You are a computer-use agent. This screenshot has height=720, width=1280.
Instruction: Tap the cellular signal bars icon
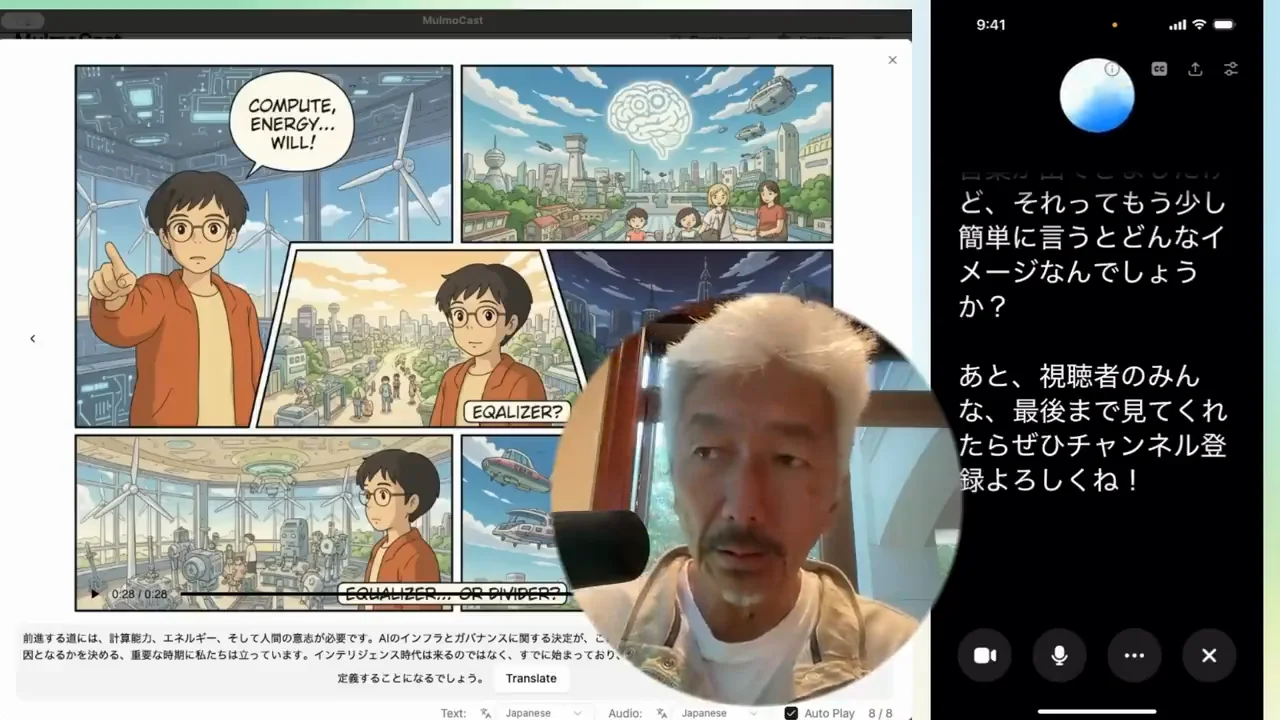[1176, 25]
